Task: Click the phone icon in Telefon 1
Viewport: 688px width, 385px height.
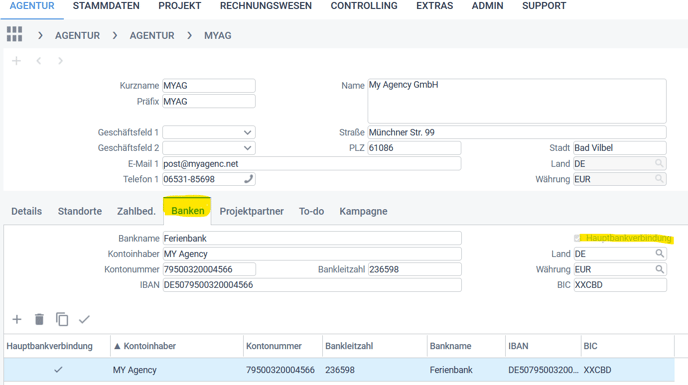Action: [248, 179]
